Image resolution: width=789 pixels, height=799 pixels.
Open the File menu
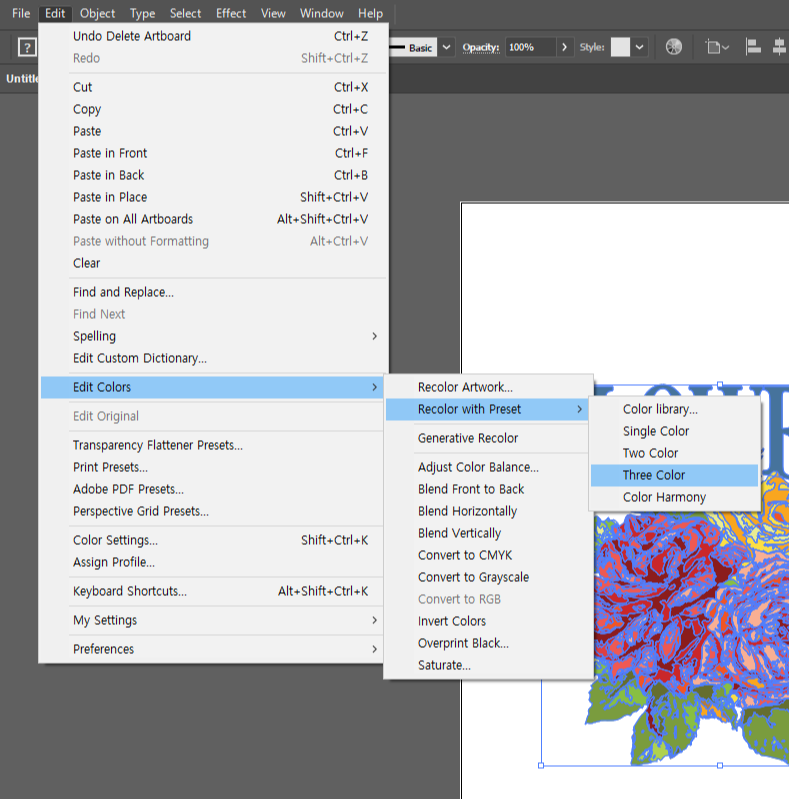(21, 13)
